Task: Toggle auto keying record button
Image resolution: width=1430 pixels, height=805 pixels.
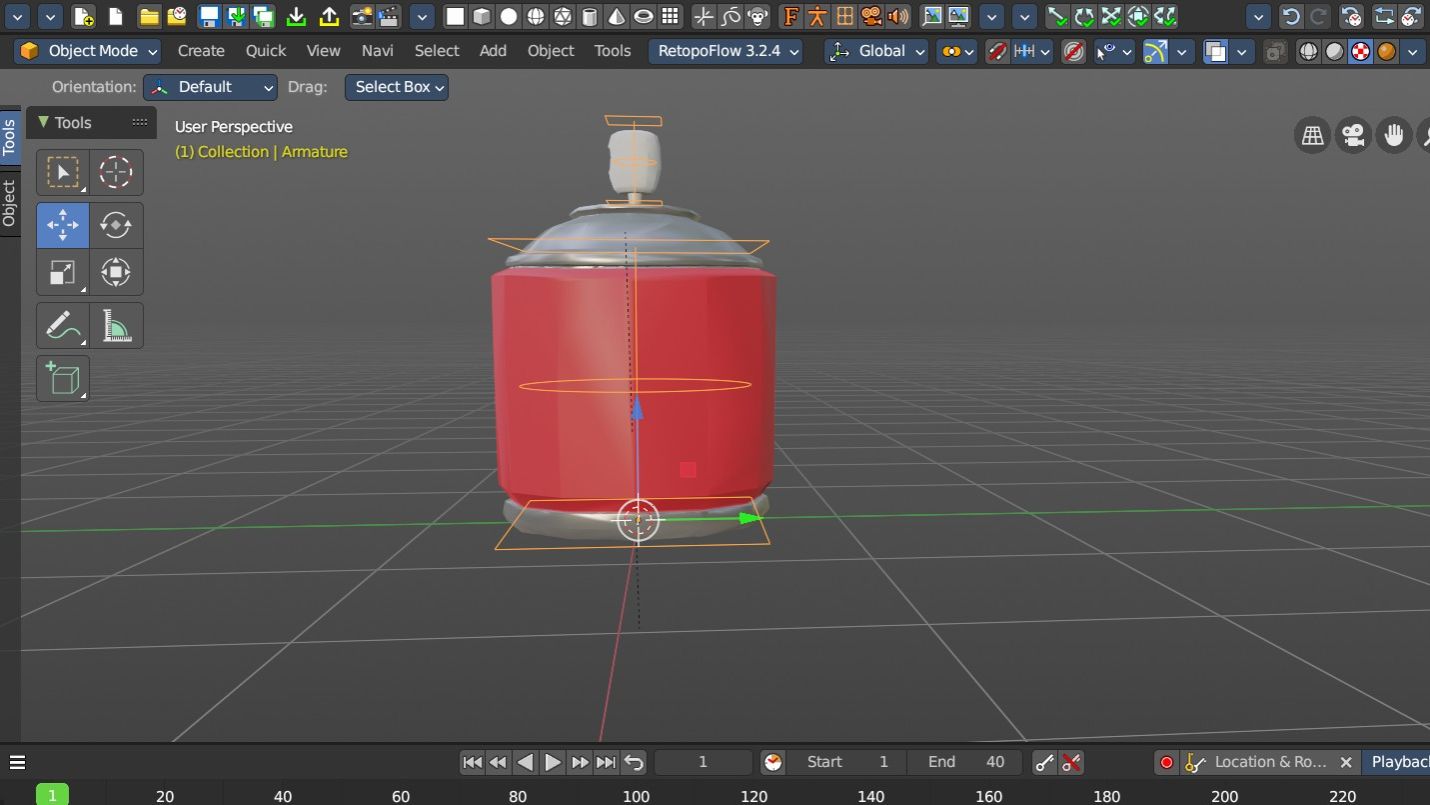Action: [x=1166, y=763]
